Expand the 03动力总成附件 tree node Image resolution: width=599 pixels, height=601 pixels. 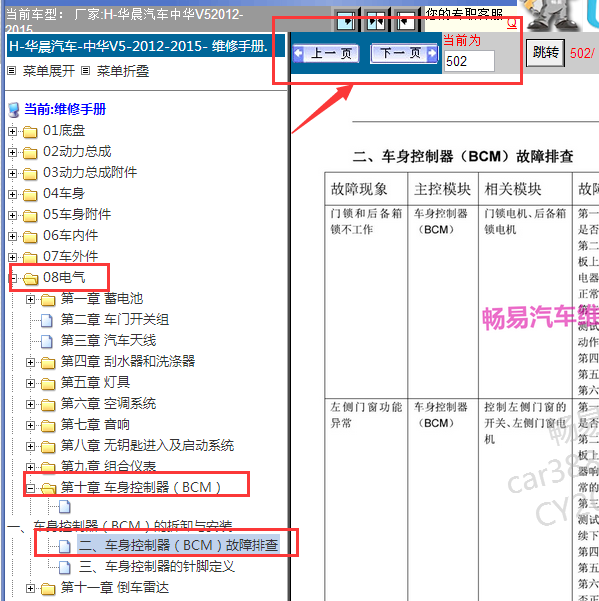[x=12, y=173]
